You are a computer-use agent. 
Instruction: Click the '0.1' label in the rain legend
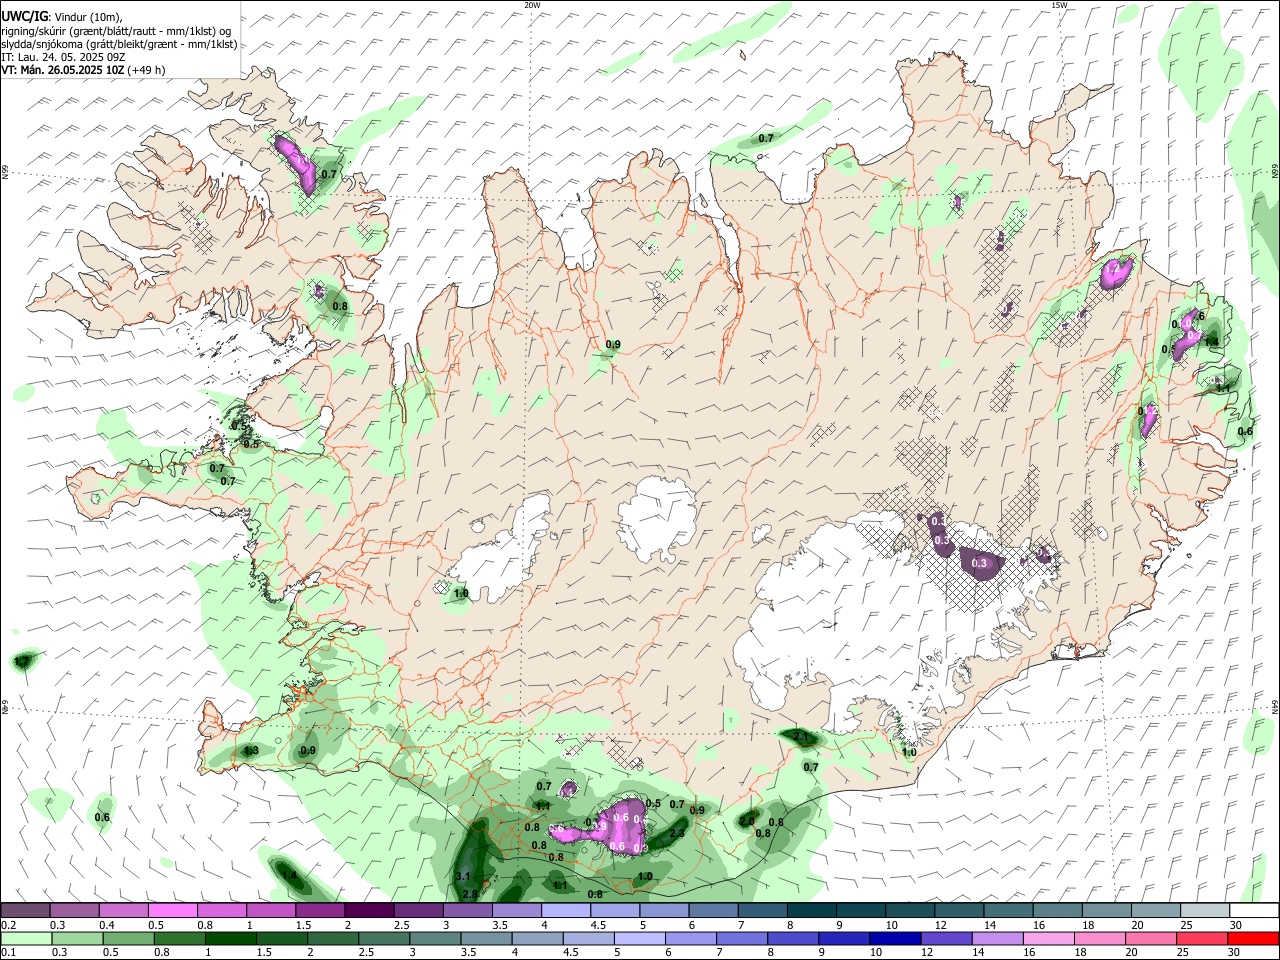[x=8, y=953]
